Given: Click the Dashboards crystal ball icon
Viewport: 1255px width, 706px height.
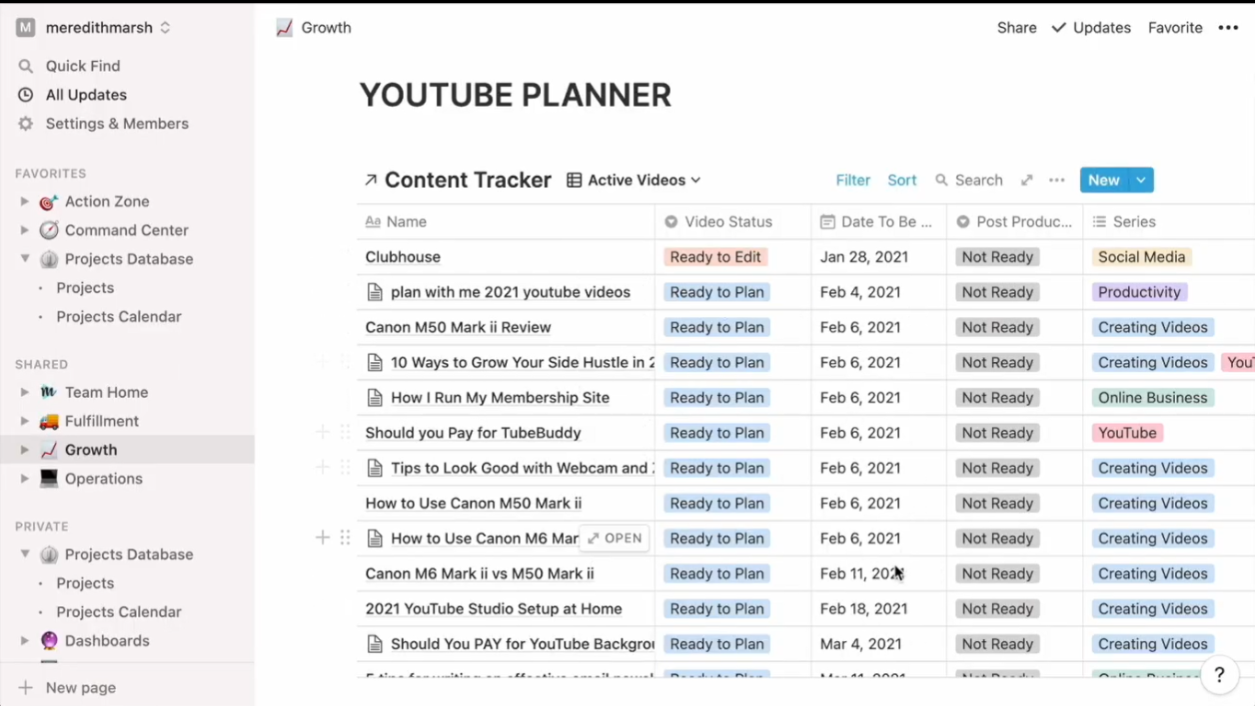Looking at the screenshot, I should 49,641.
